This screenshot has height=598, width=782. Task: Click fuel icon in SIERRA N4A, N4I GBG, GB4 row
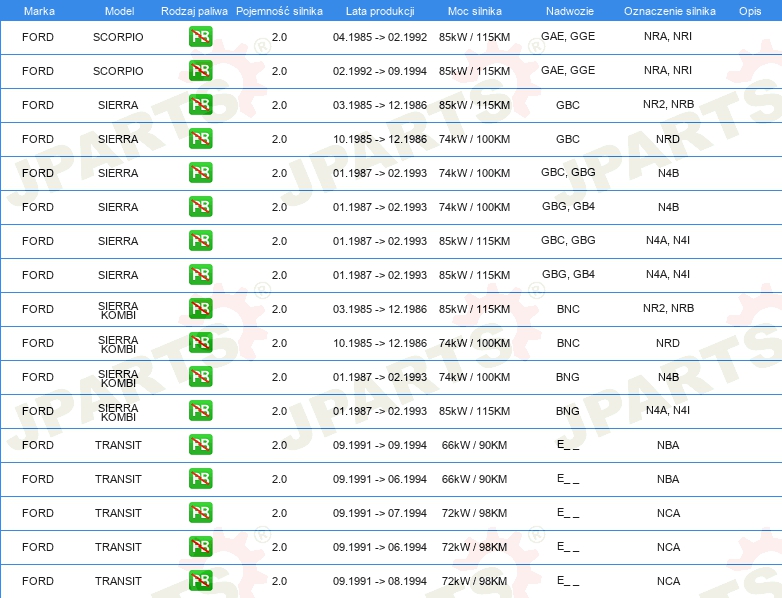(200, 274)
